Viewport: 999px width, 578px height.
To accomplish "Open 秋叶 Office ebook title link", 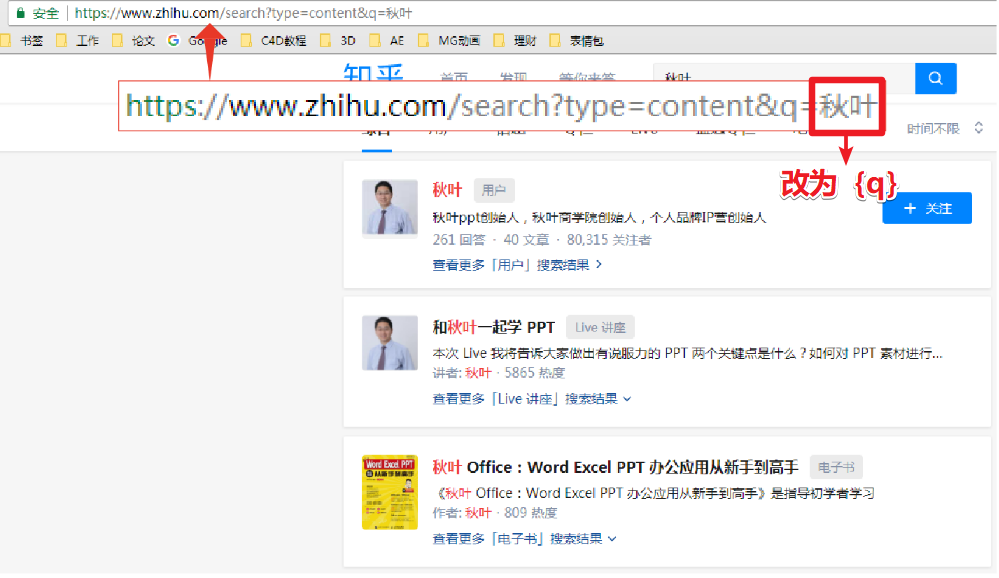I will tap(615, 467).
